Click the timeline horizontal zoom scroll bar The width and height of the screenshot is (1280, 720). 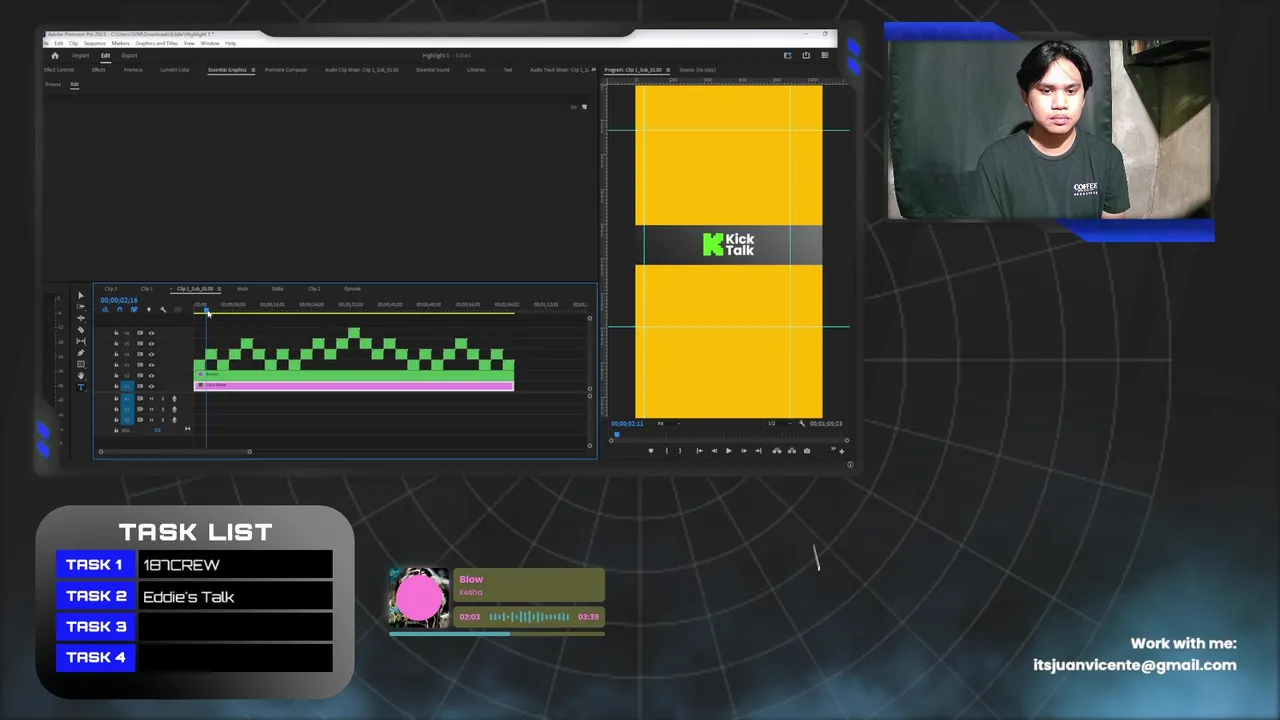tap(175, 451)
